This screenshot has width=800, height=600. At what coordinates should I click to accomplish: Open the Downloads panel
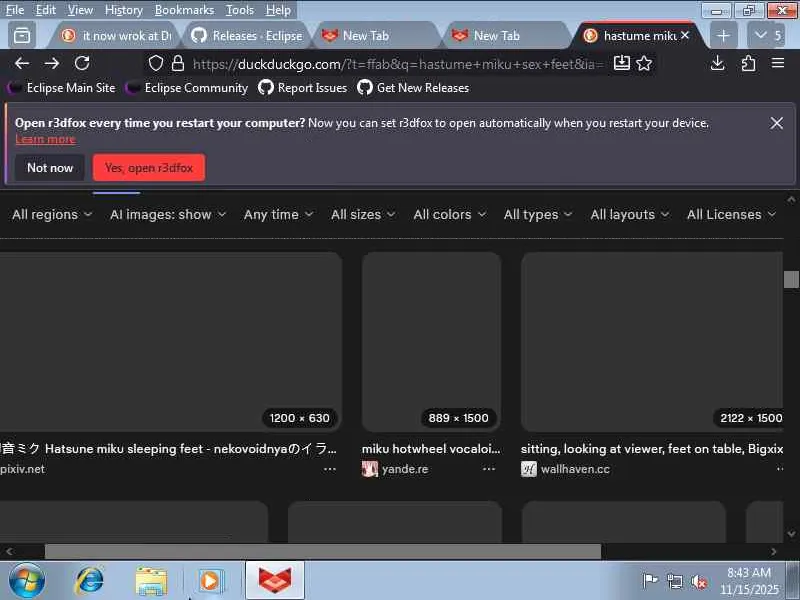click(717, 63)
